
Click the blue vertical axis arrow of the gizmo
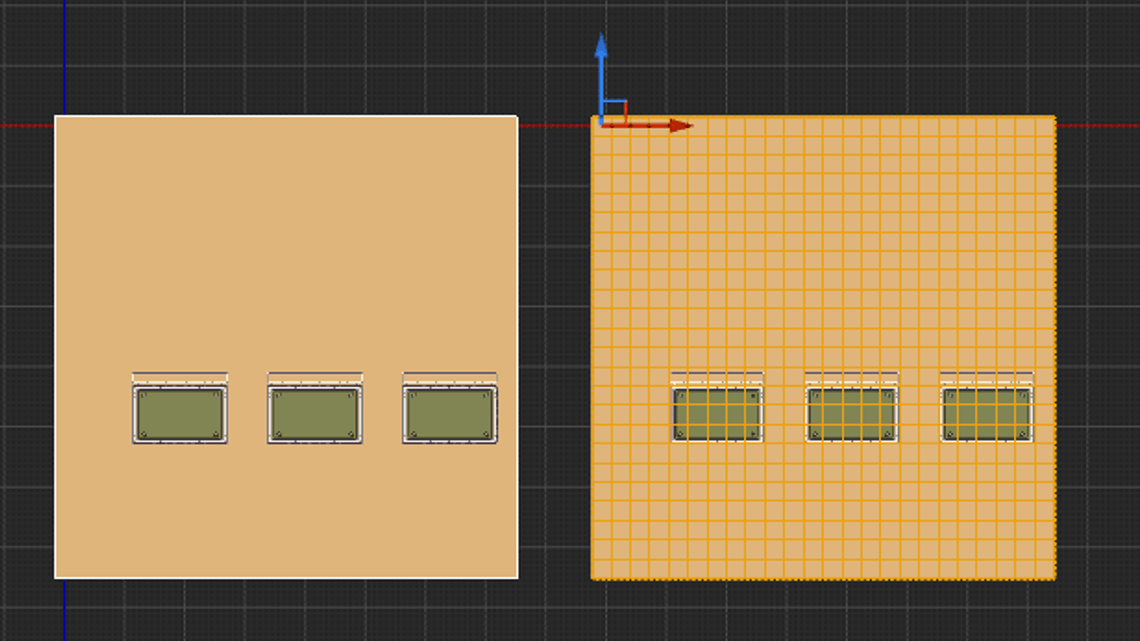pyautogui.click(x=601, y=60)
